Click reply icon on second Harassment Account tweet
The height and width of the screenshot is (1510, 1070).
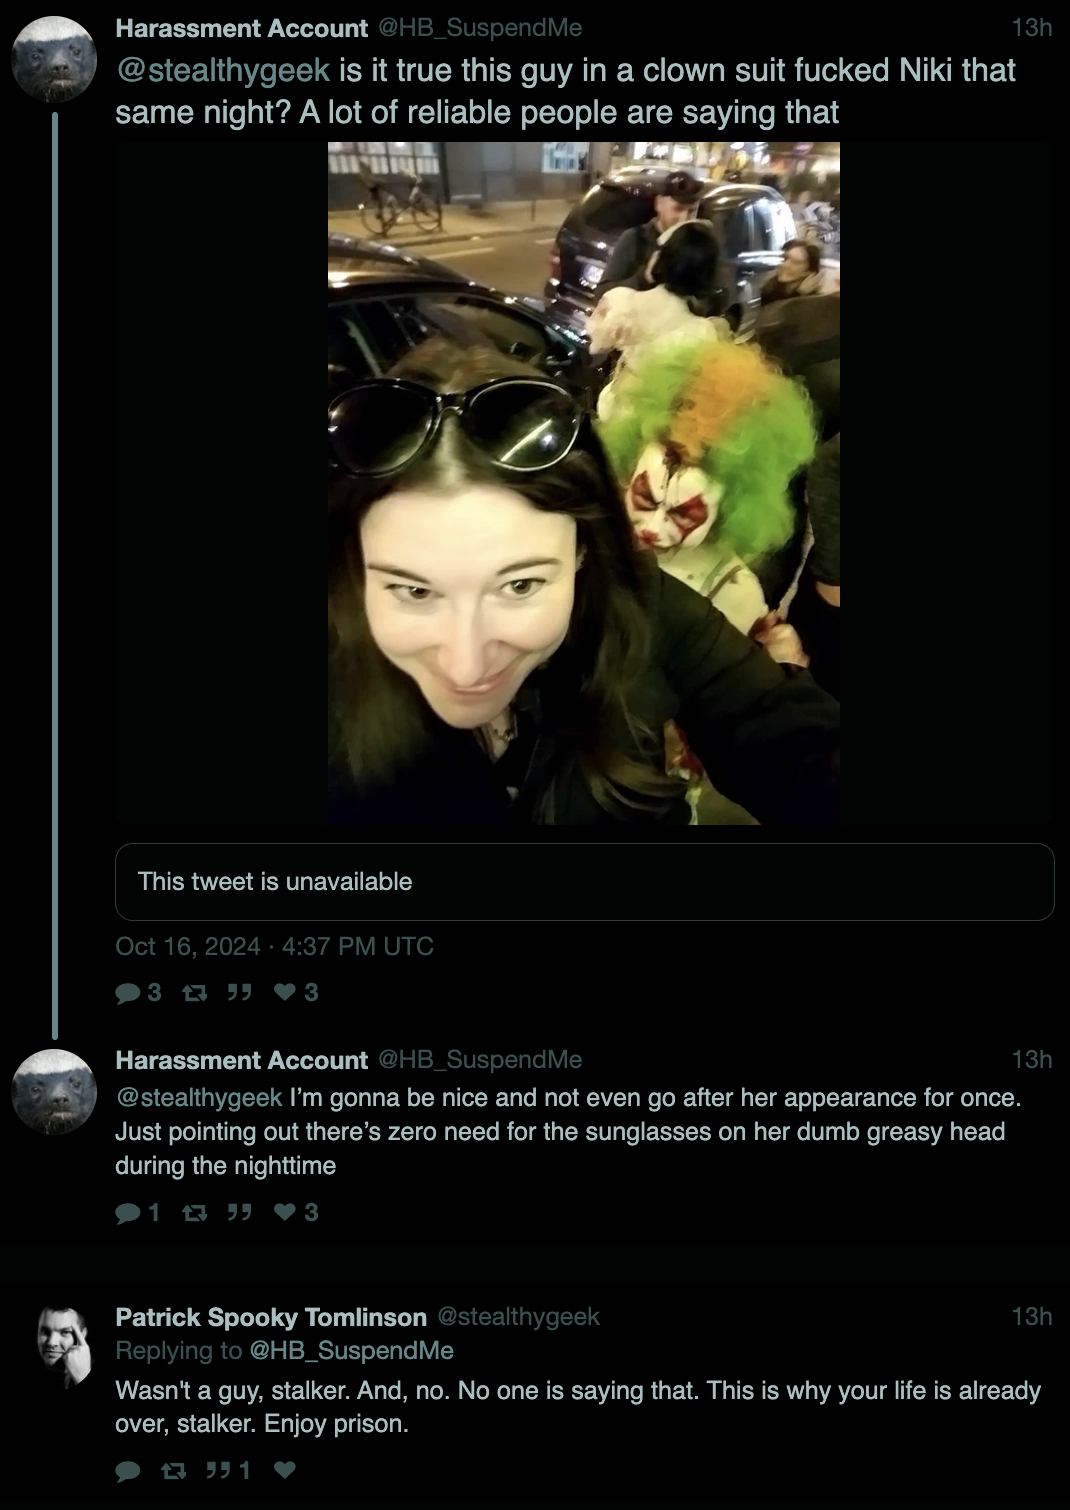(128, 1213)
